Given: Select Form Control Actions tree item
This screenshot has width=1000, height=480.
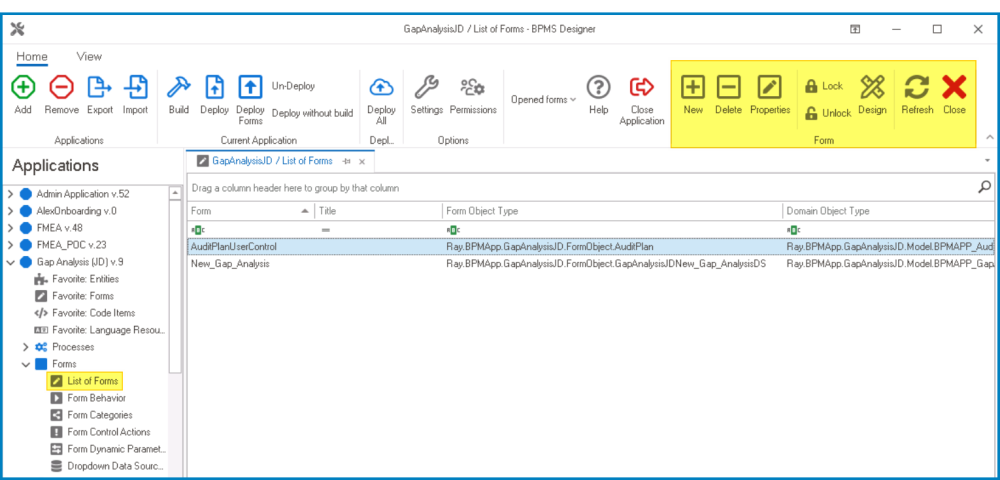Looking at the screenshot, I should pos(109,432).
